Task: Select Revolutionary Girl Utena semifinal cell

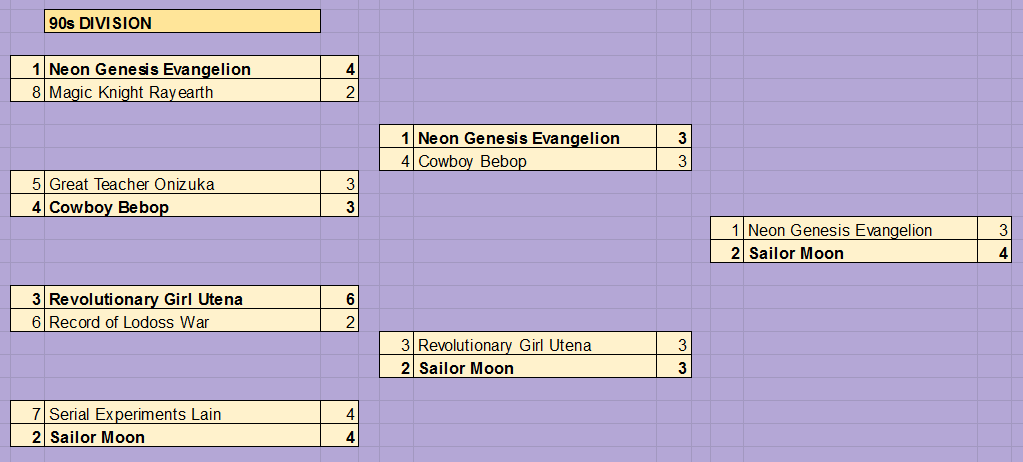Action: 535,343
